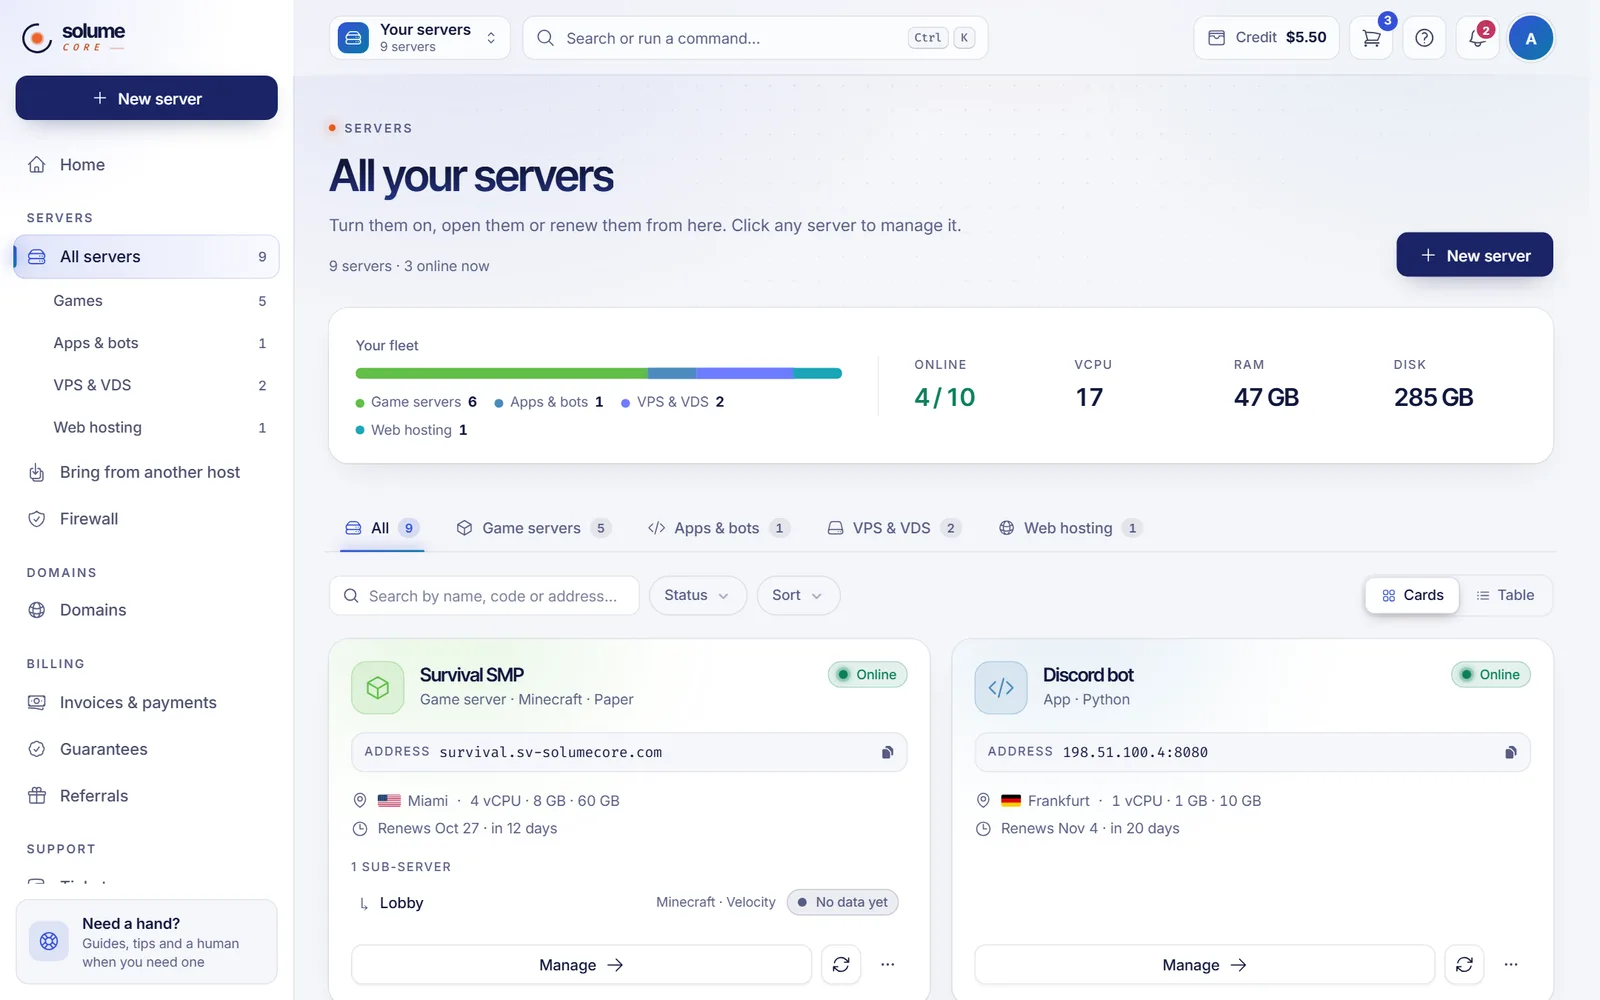Open the user avatar menu
This screenshot has height=1000, width=1600.
1530,38
